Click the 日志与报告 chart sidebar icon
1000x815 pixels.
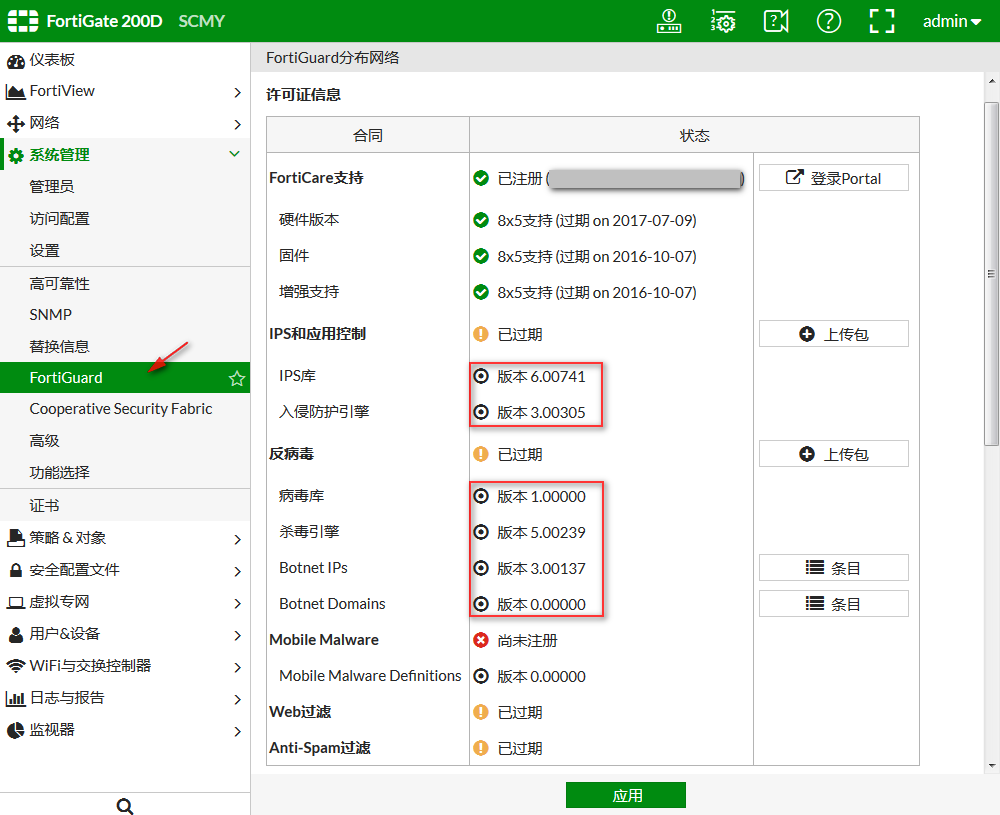click(x=15, y=698)
